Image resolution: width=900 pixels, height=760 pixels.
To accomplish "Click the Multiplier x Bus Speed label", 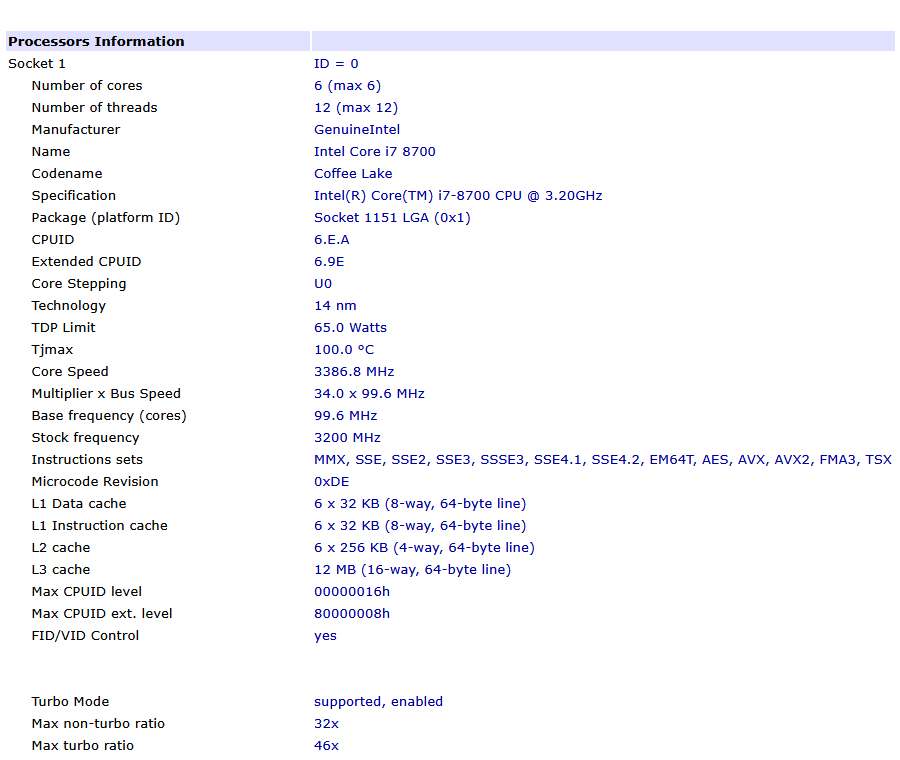I will click(x=106, y=394).
